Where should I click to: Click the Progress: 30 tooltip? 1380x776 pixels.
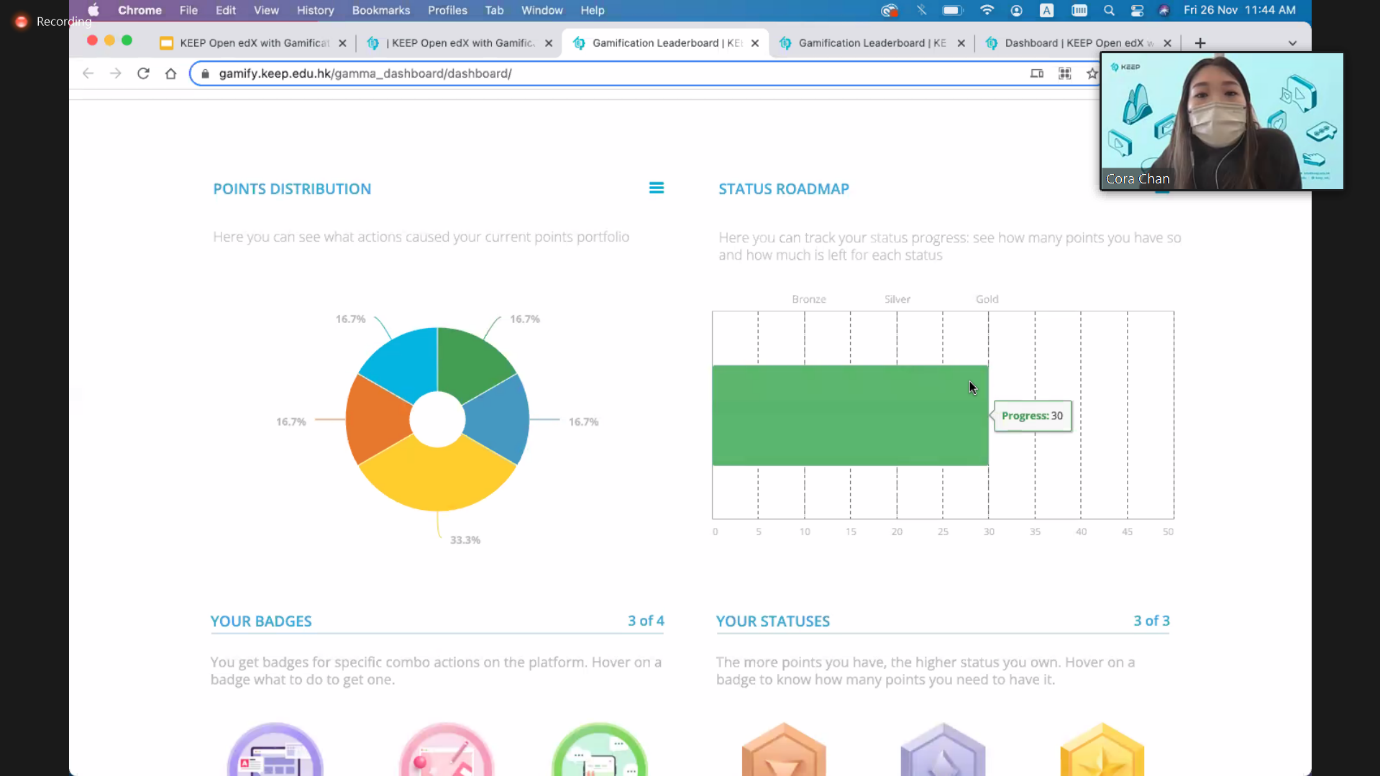[1033, 416]
